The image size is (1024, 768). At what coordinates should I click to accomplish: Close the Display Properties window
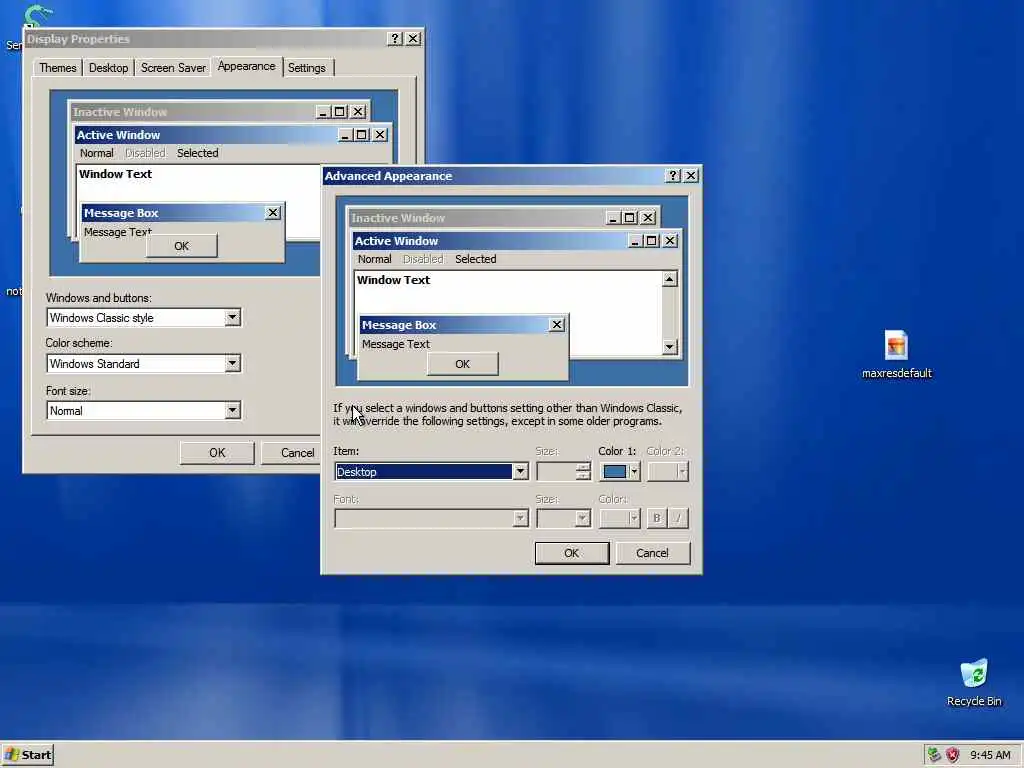(413, 39)
